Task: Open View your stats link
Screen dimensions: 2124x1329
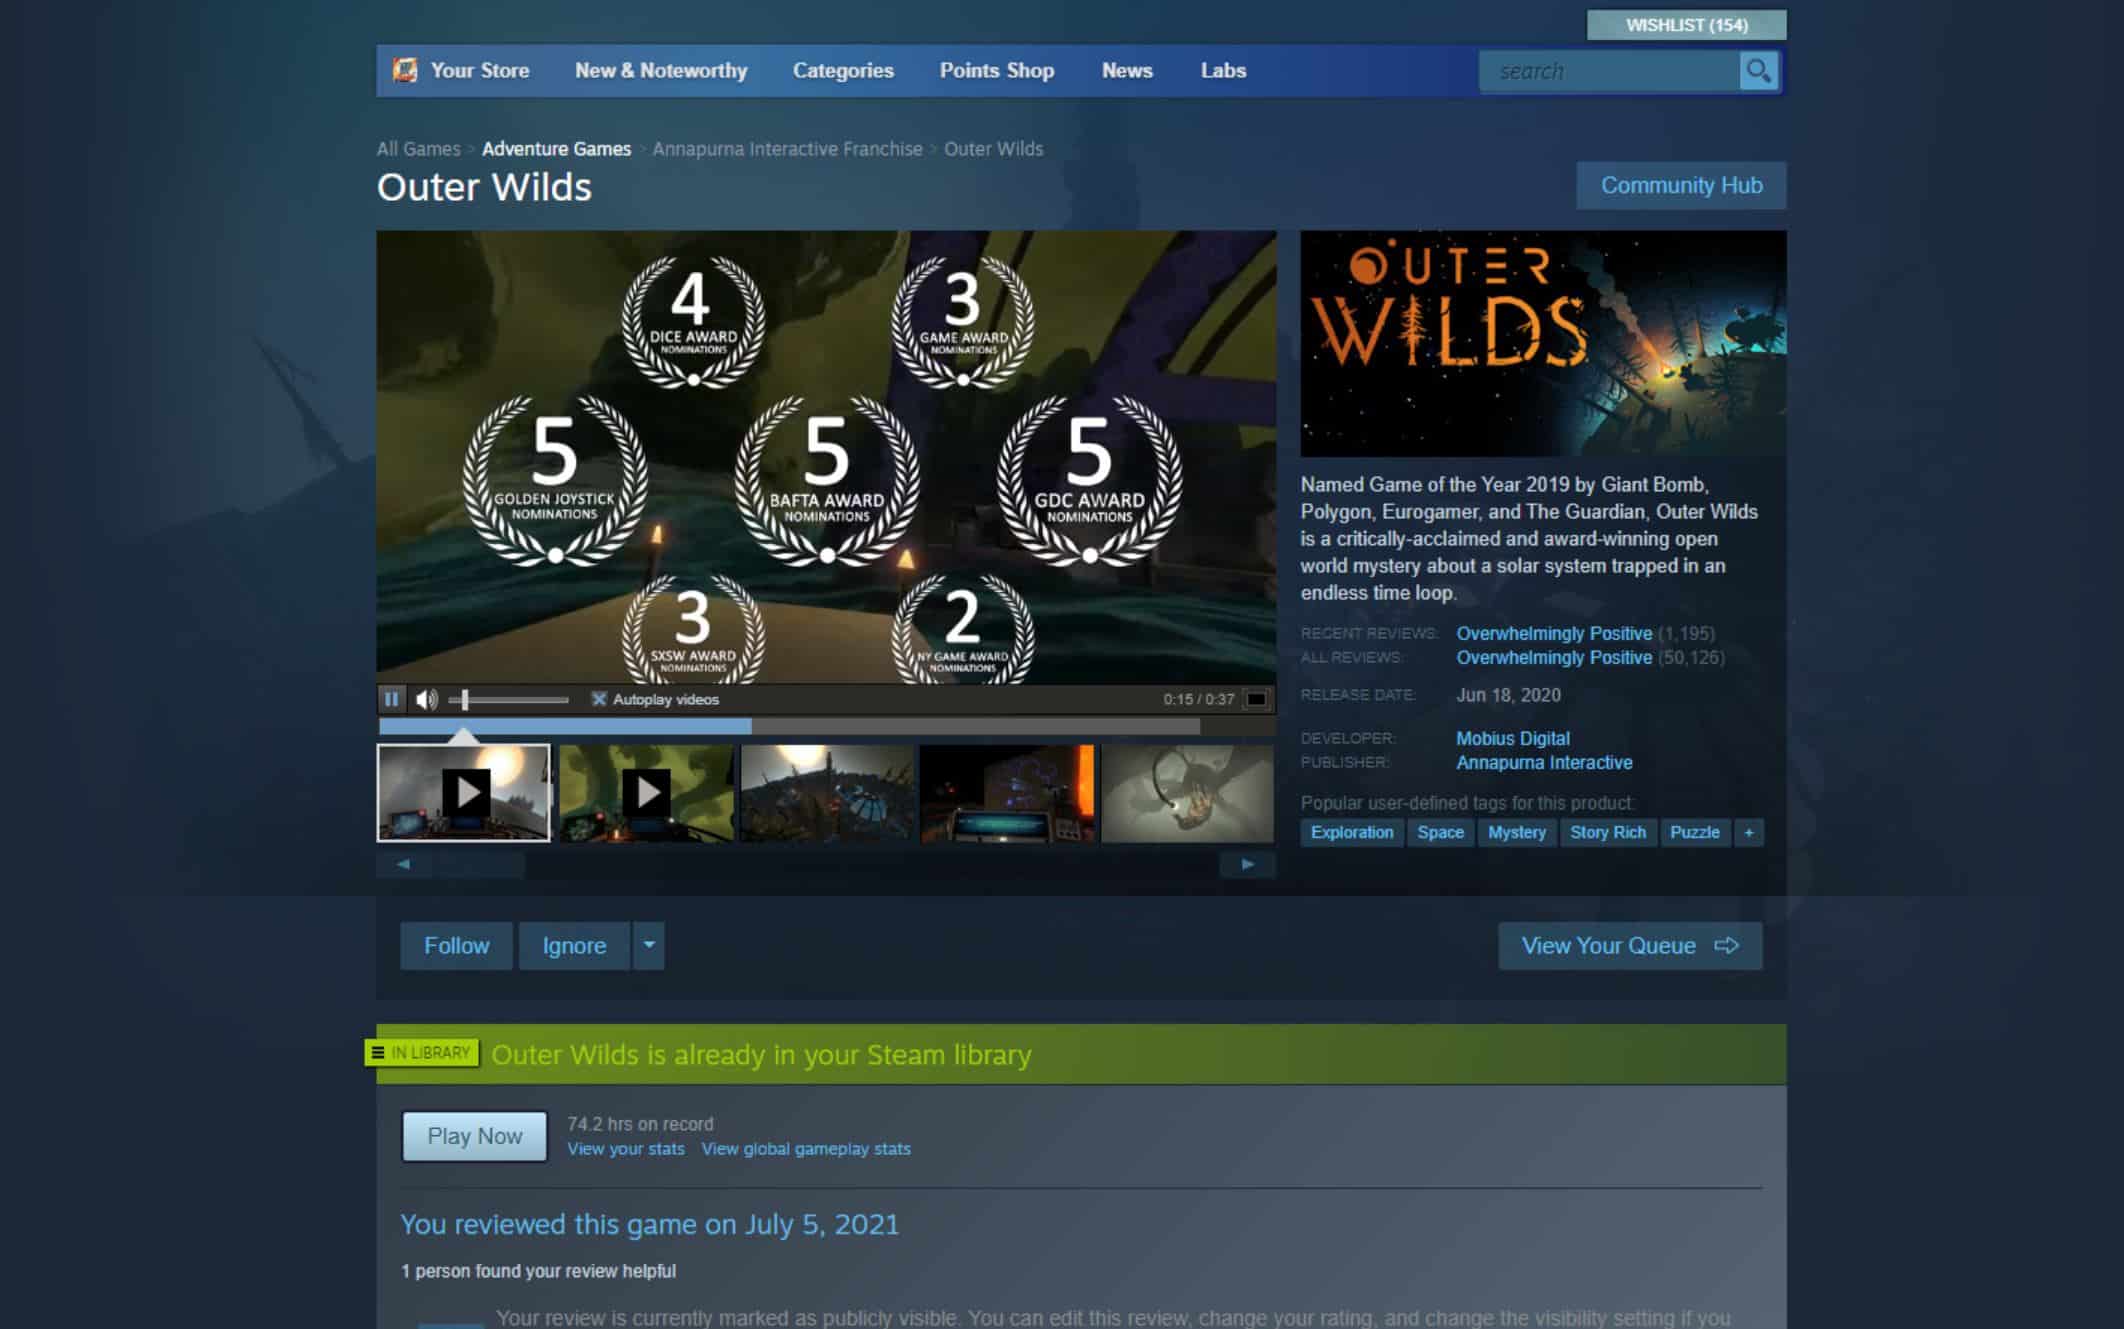Action: (626, 1149)
